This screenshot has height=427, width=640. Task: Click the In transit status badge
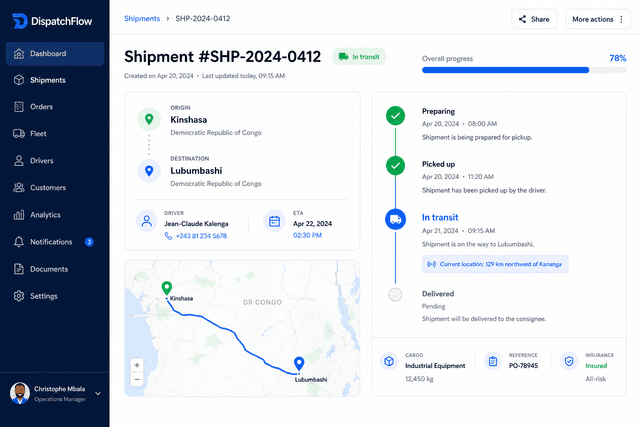point(359,57)
